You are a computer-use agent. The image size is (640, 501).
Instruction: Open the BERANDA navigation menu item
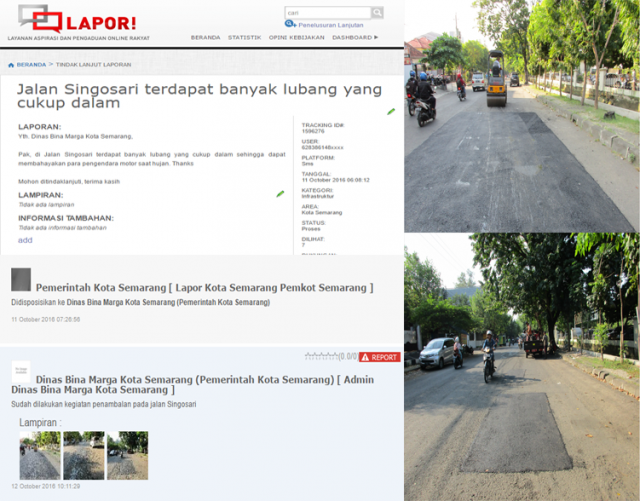coord(205,37)
